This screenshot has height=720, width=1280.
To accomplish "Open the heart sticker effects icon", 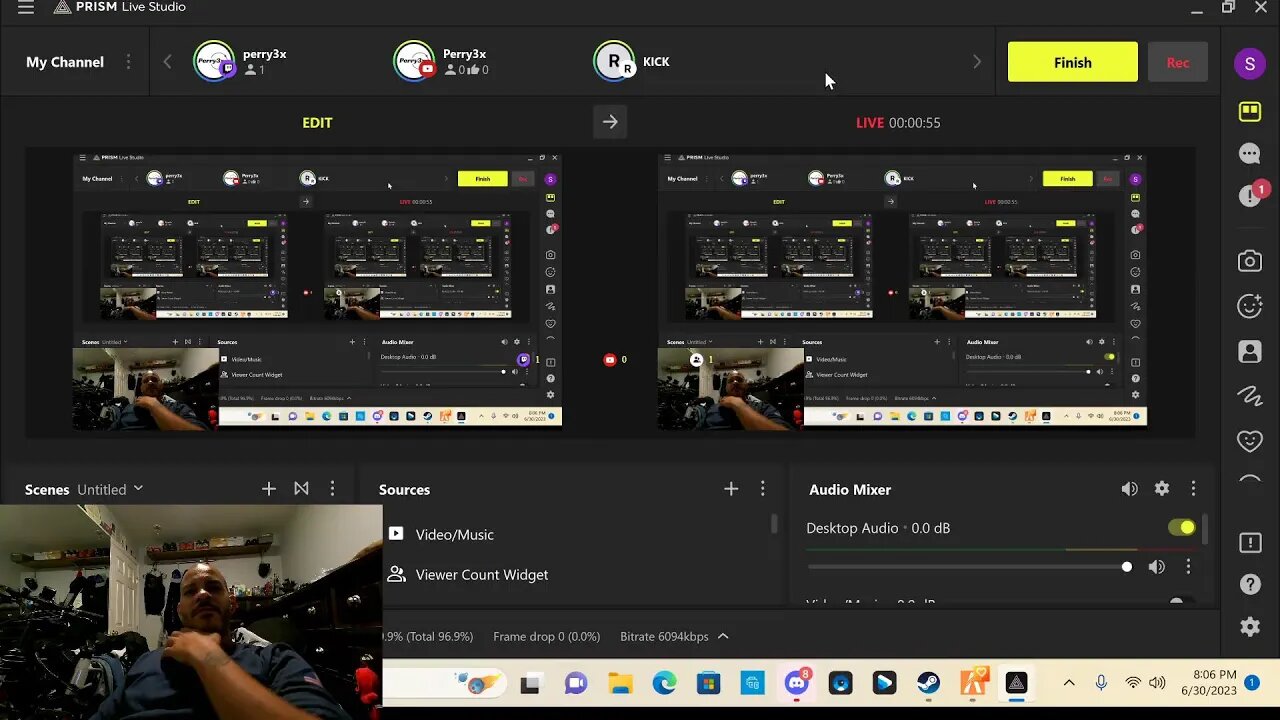I will (1249, 440).
